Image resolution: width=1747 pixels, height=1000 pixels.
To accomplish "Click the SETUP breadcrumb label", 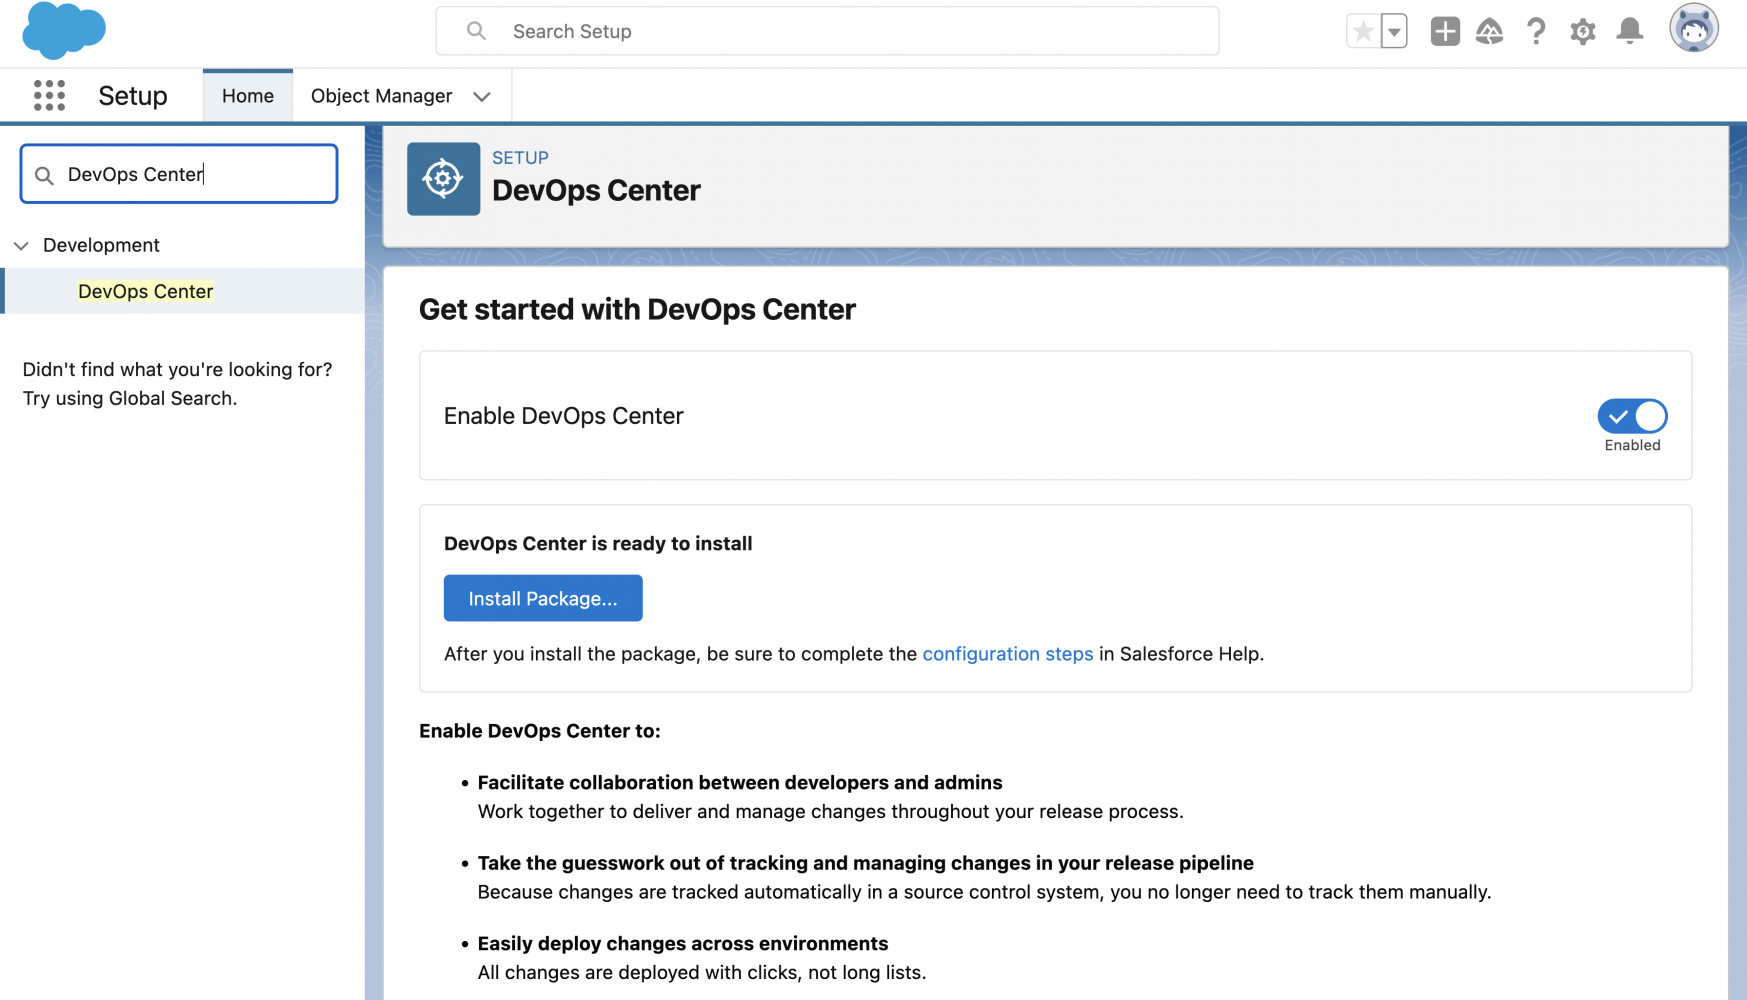I will point(520,158).
